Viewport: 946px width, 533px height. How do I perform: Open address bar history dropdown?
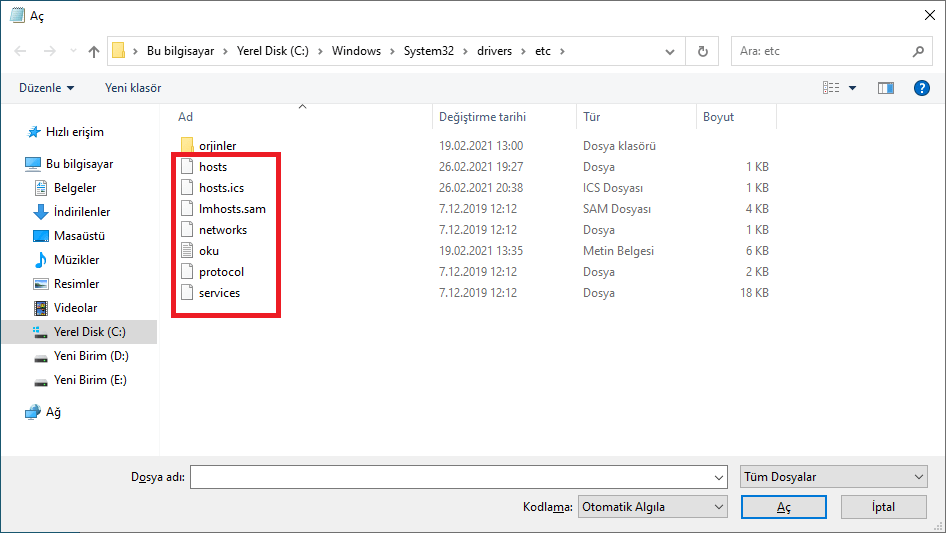pyautogui.click(x=670, y=52)
